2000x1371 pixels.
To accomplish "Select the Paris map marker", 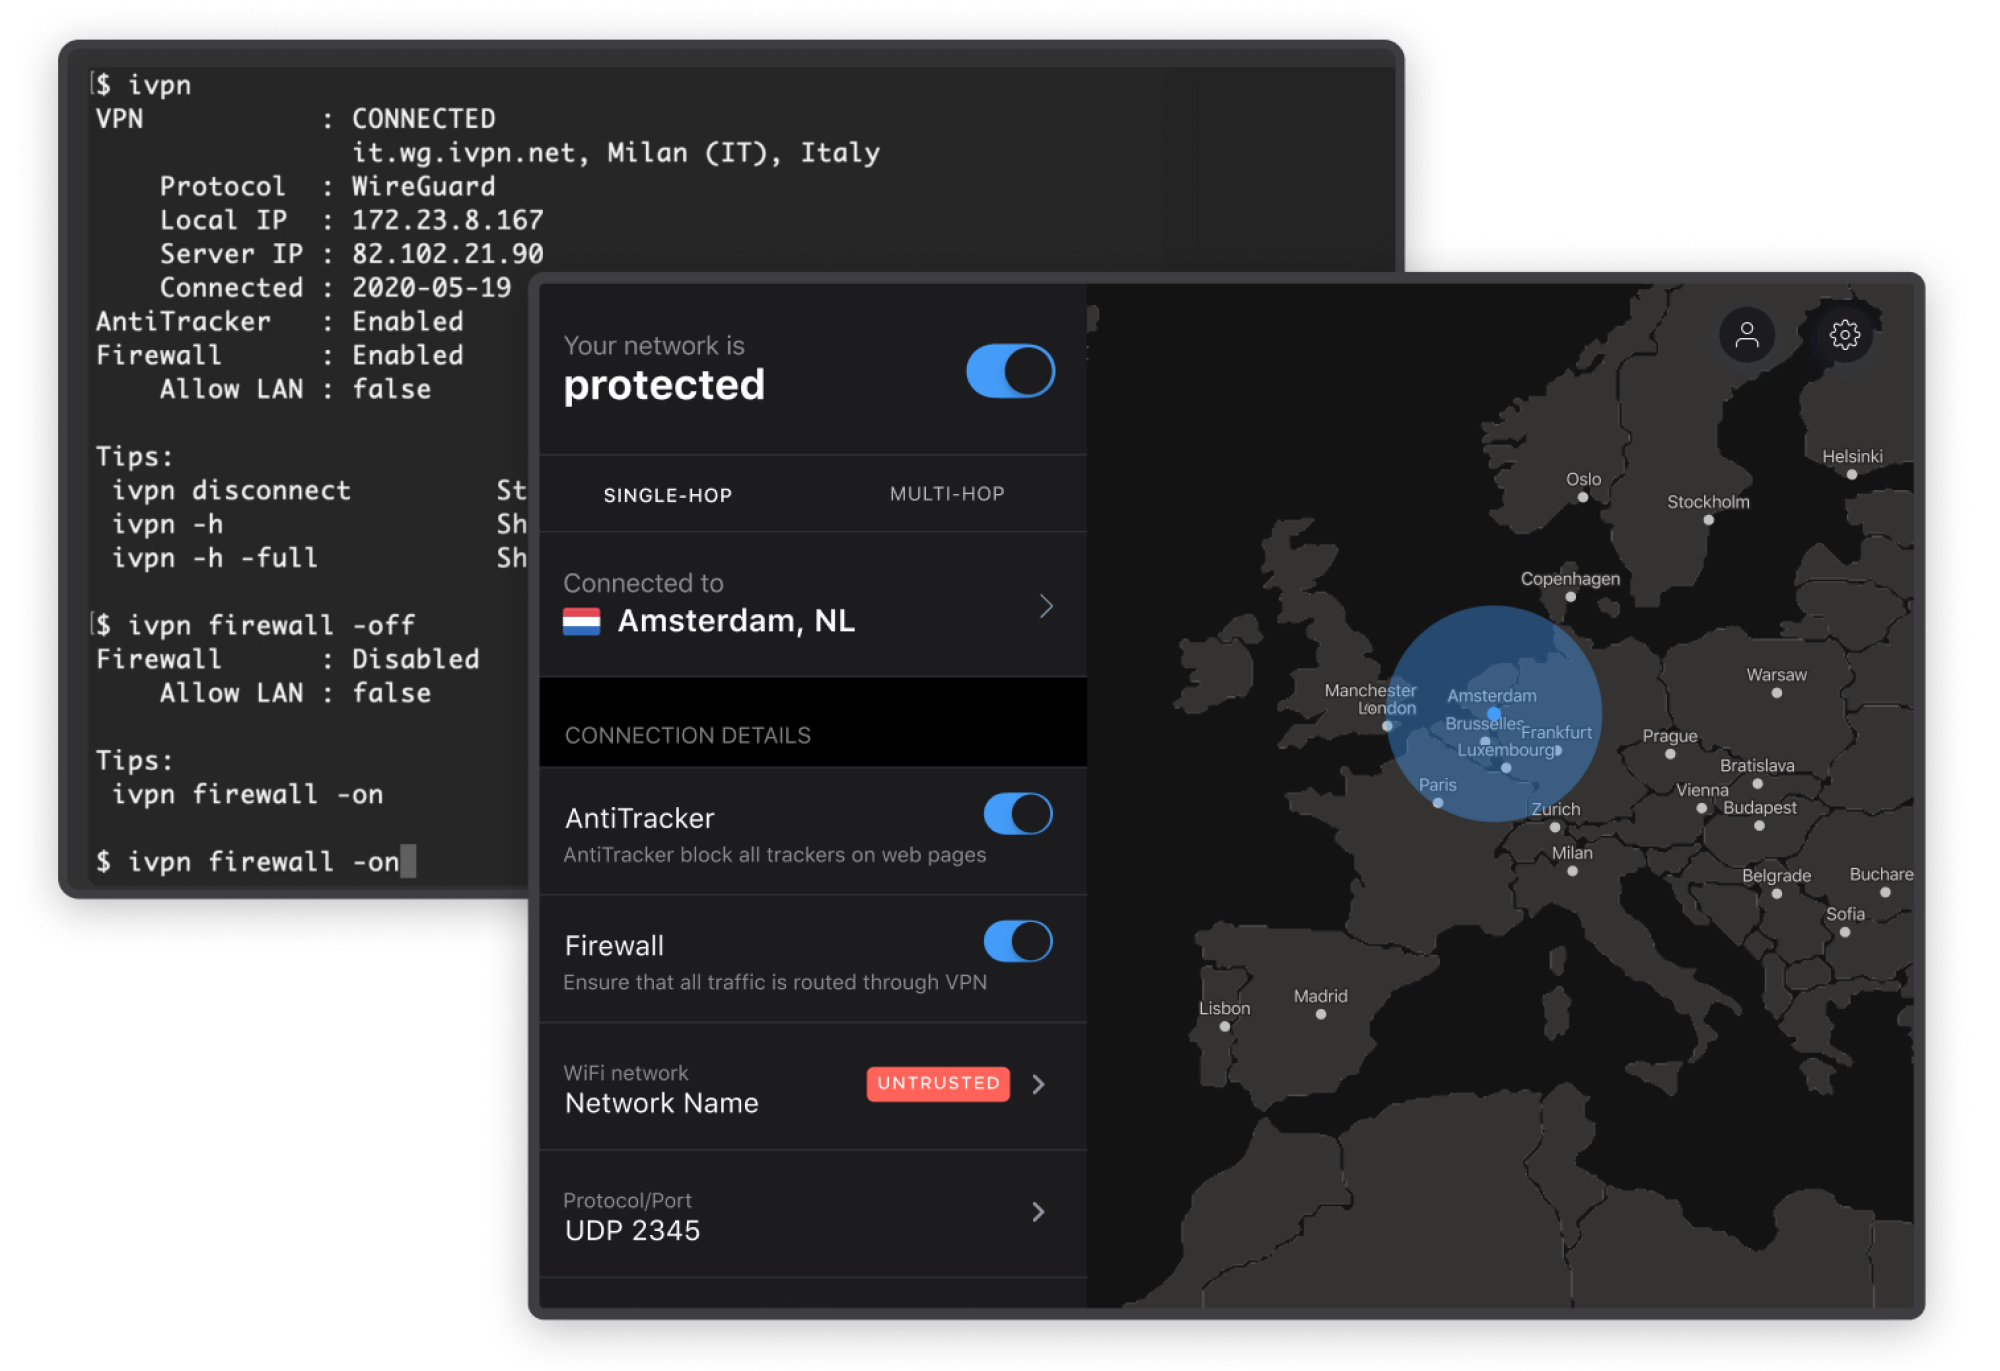I will 1438,803.
